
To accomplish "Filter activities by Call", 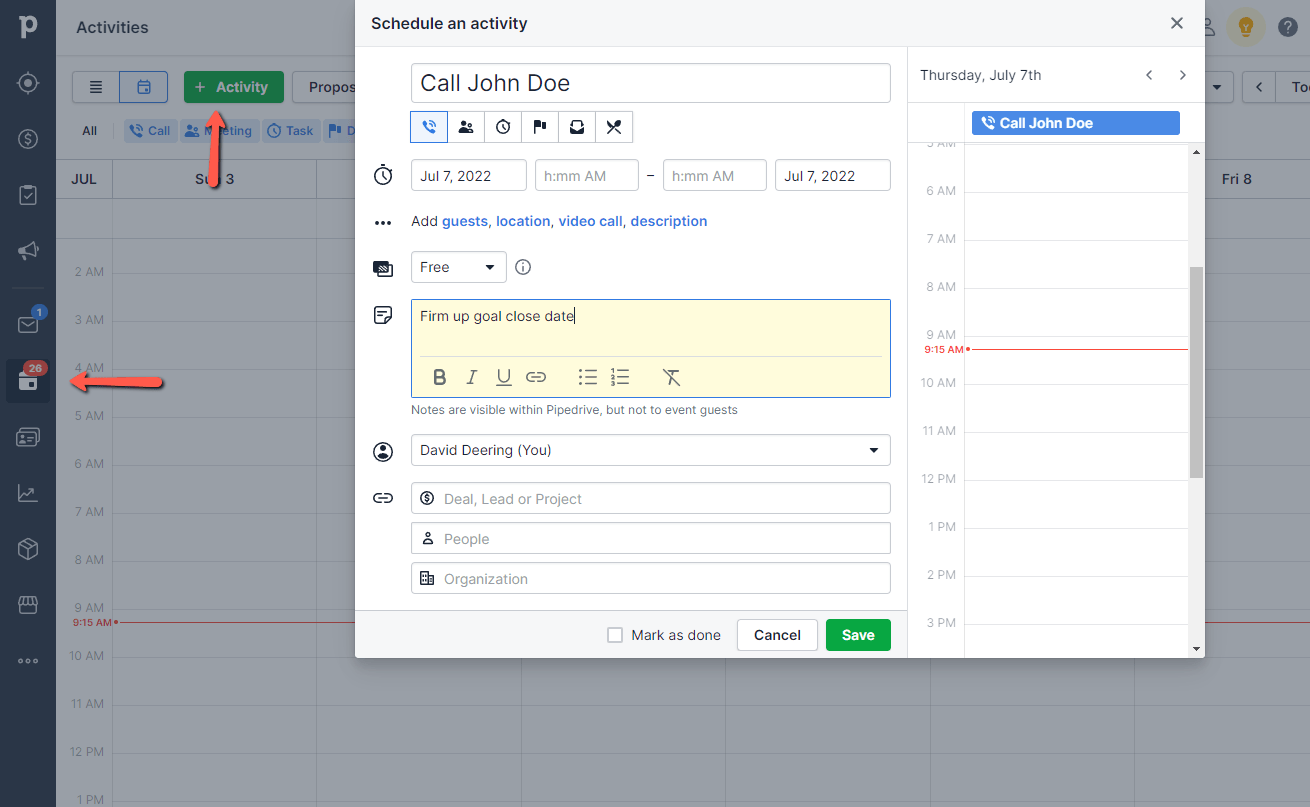I will click(150, 130).
